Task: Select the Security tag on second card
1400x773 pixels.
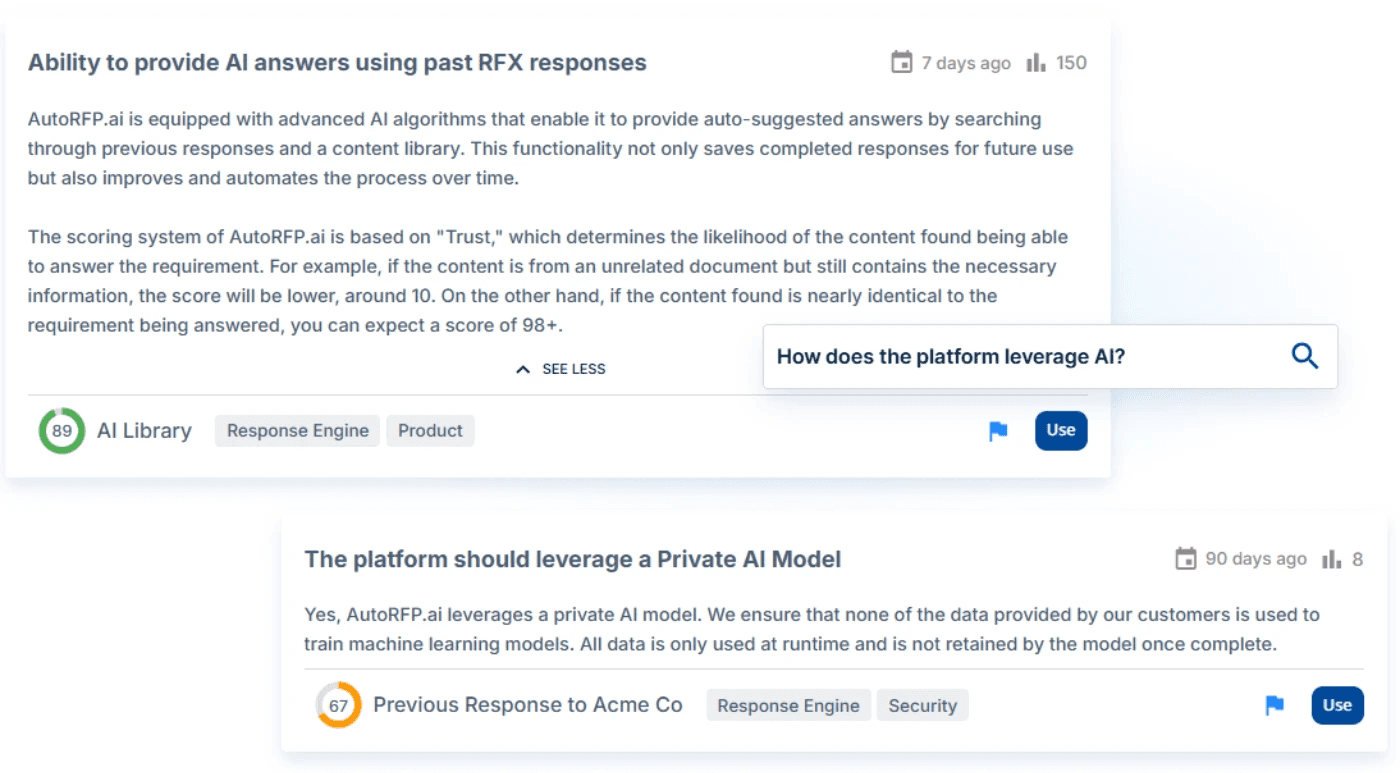Action: (x=922, y=705)
